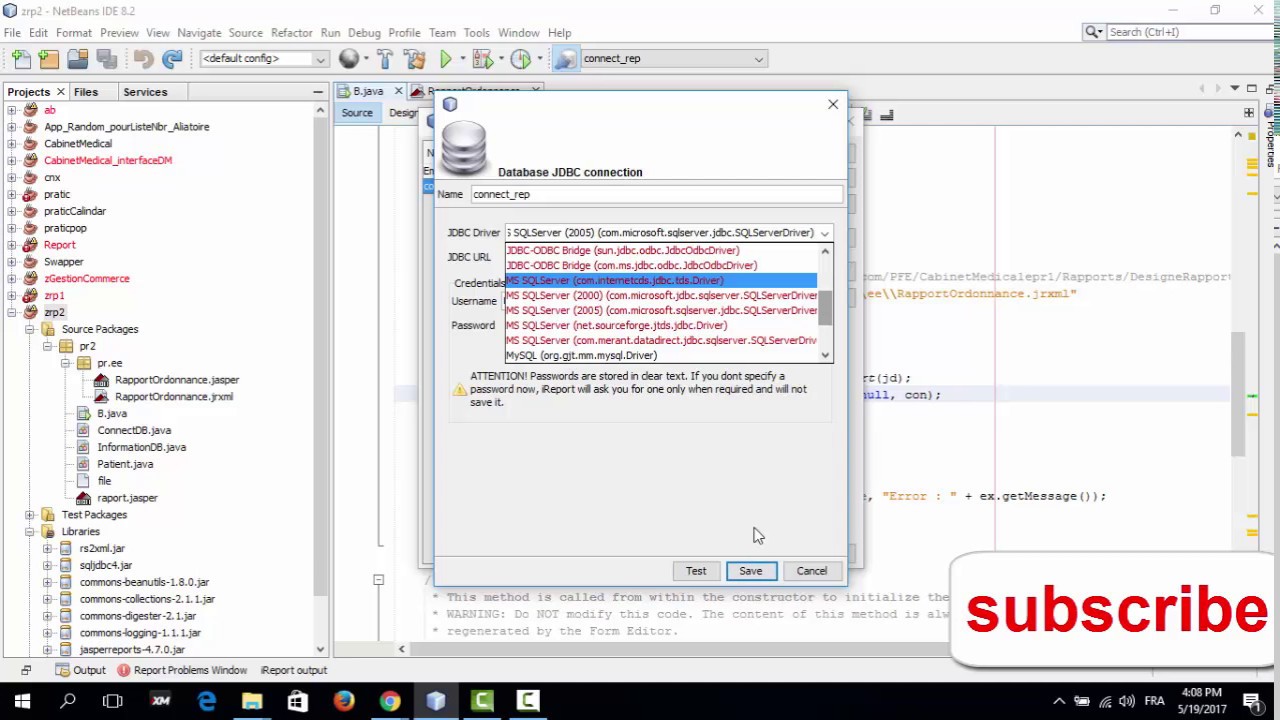Switch to the Files tab

(x=86, y=92)
